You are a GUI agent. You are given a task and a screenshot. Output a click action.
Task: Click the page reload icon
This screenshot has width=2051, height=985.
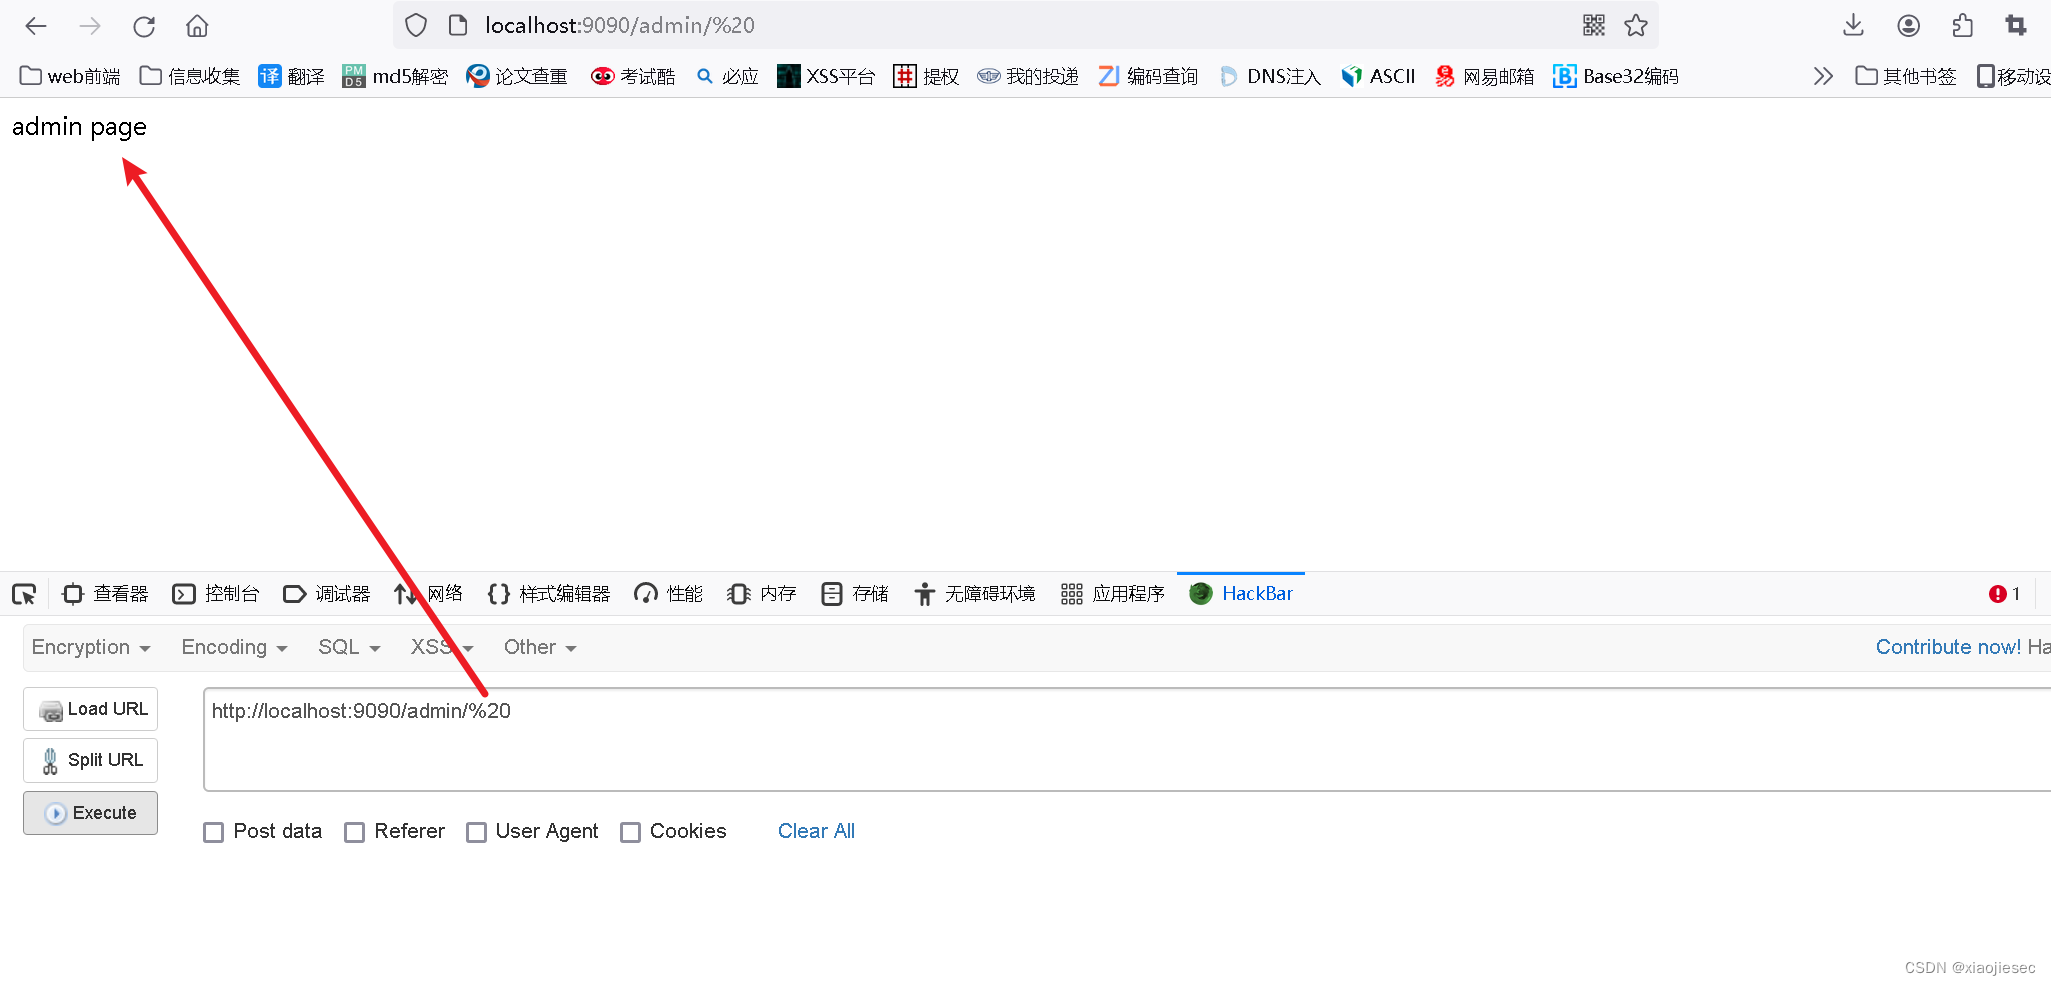[x=144, y=25]
